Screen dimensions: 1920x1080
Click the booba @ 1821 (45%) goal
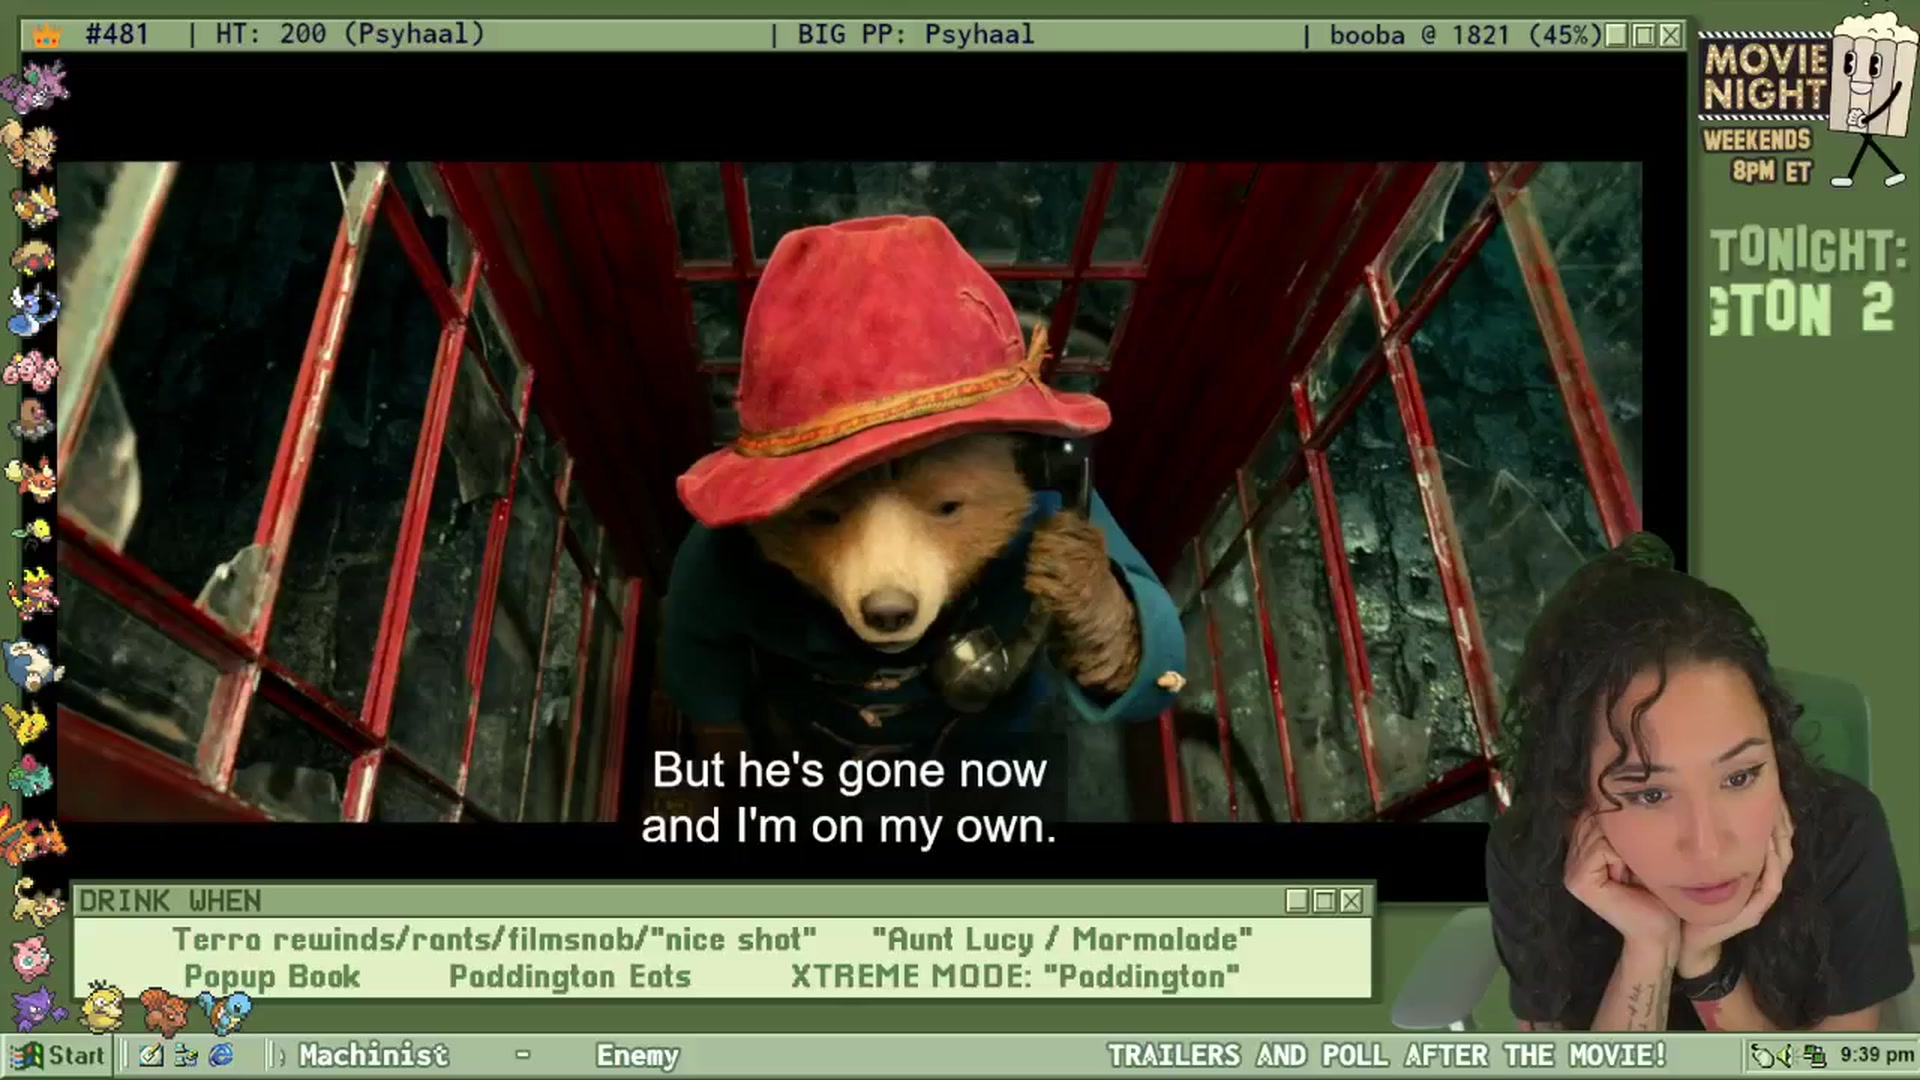pos(1465,35)
